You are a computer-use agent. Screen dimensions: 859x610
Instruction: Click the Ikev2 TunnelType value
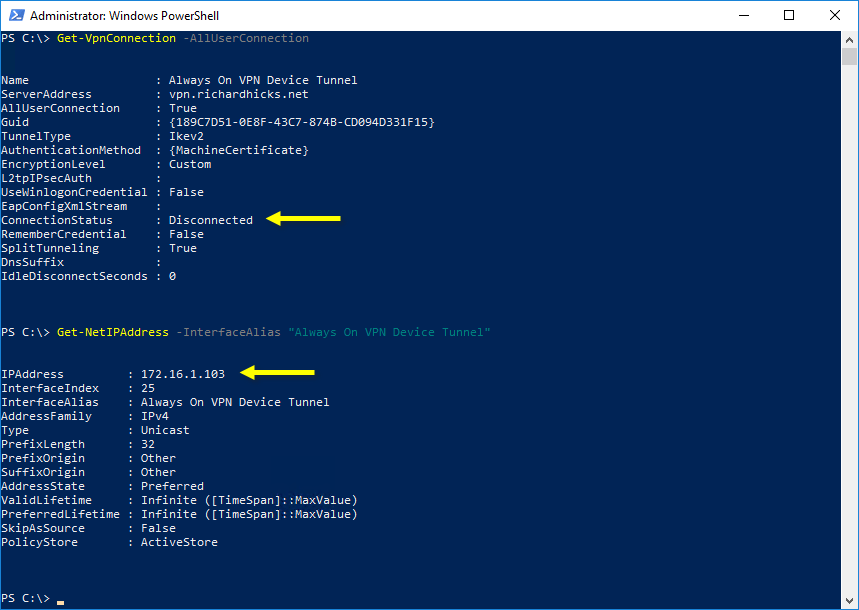pyautogui.click(x=186, y=136)
